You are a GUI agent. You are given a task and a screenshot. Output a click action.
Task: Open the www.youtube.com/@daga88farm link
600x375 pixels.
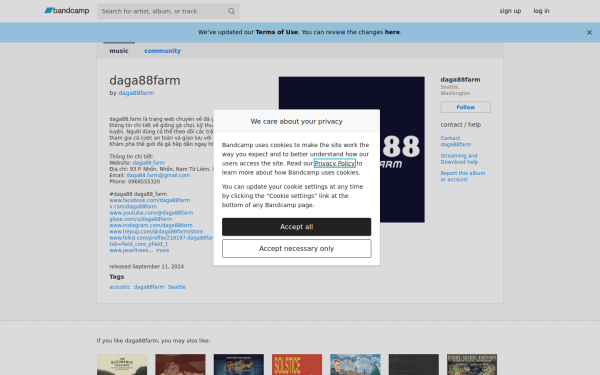151,213
